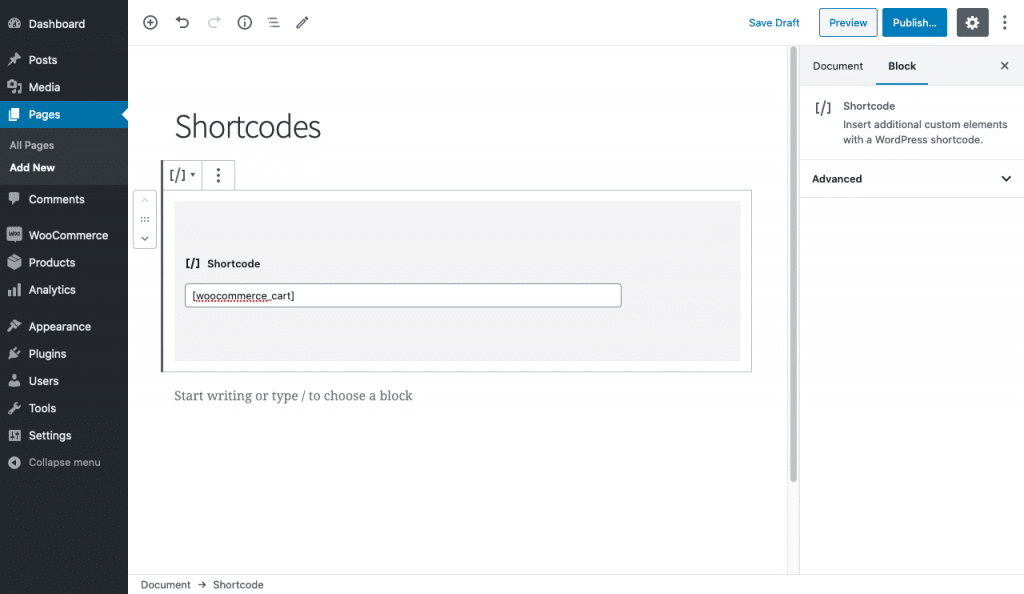Open the block inserter with the plus icon
Screen dimensions: 1024x594
150,22
